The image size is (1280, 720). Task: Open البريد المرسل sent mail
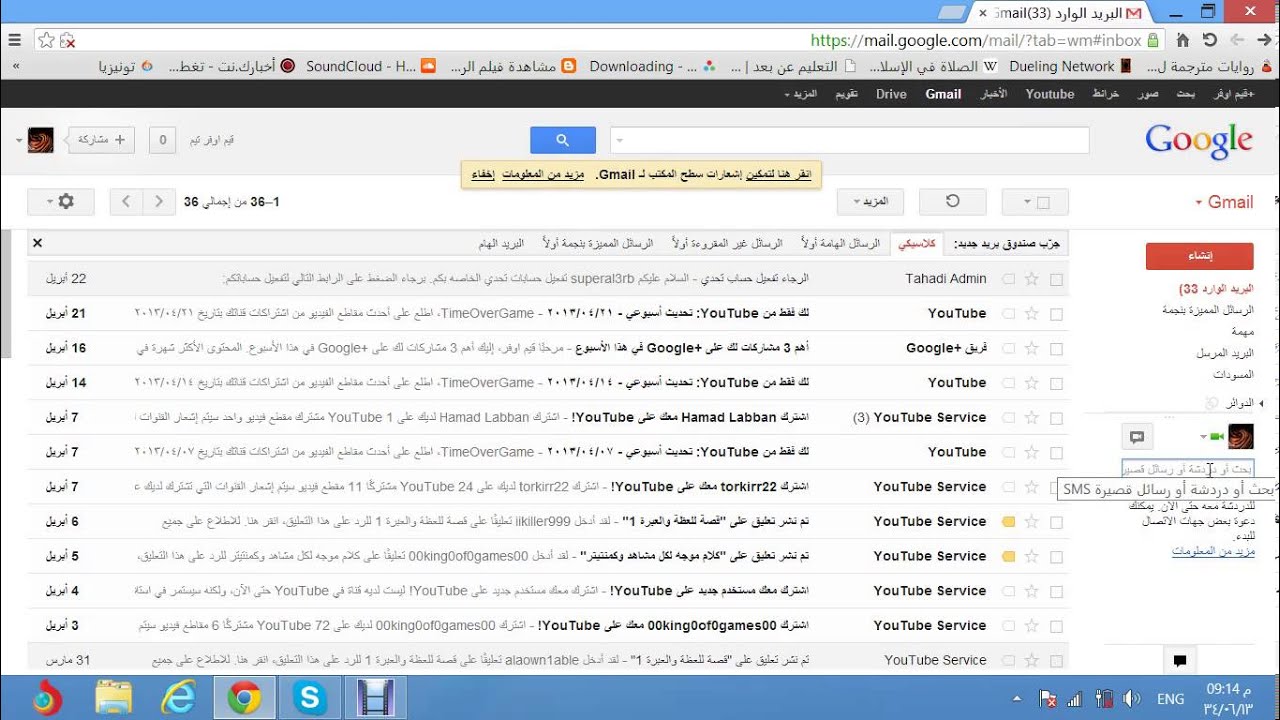(1225, 353)
